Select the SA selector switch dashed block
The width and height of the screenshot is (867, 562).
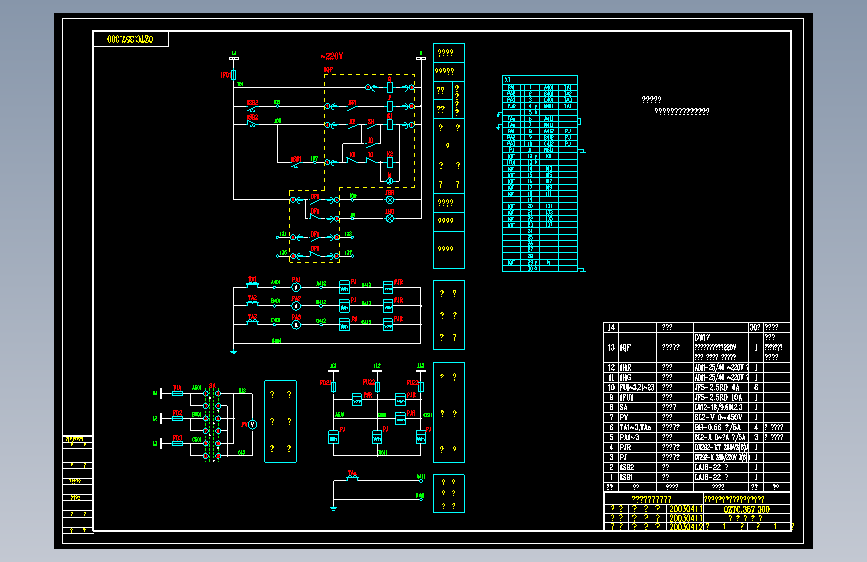coord(212,423)
